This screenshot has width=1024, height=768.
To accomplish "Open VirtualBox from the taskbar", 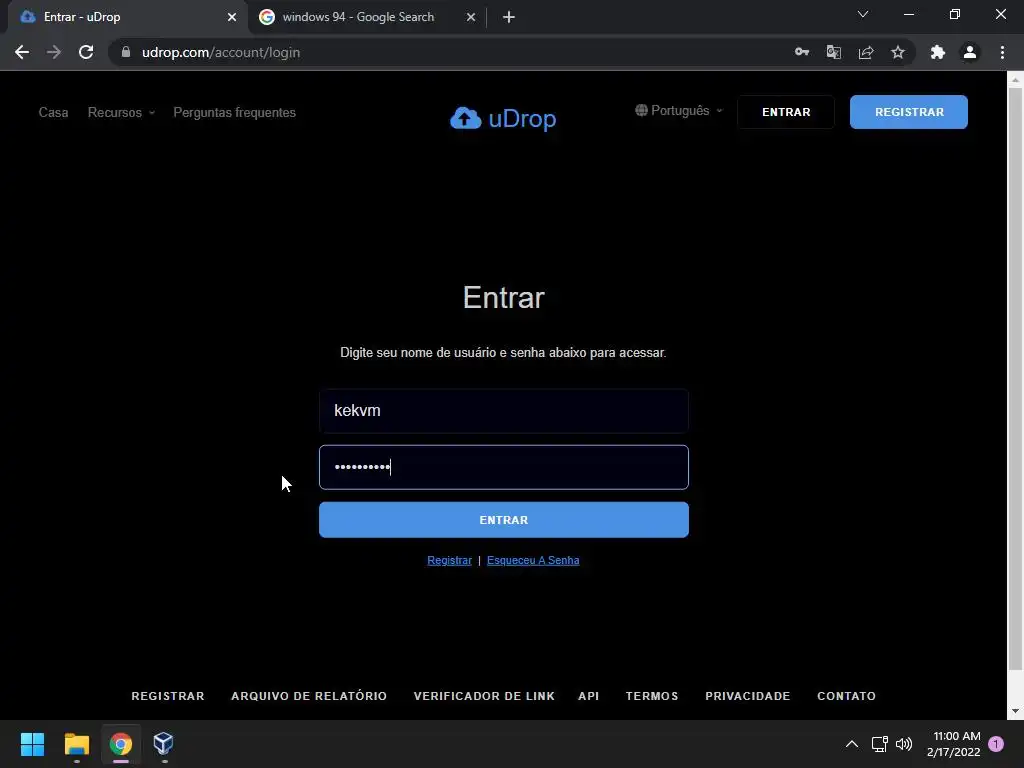I will point(163,744).
